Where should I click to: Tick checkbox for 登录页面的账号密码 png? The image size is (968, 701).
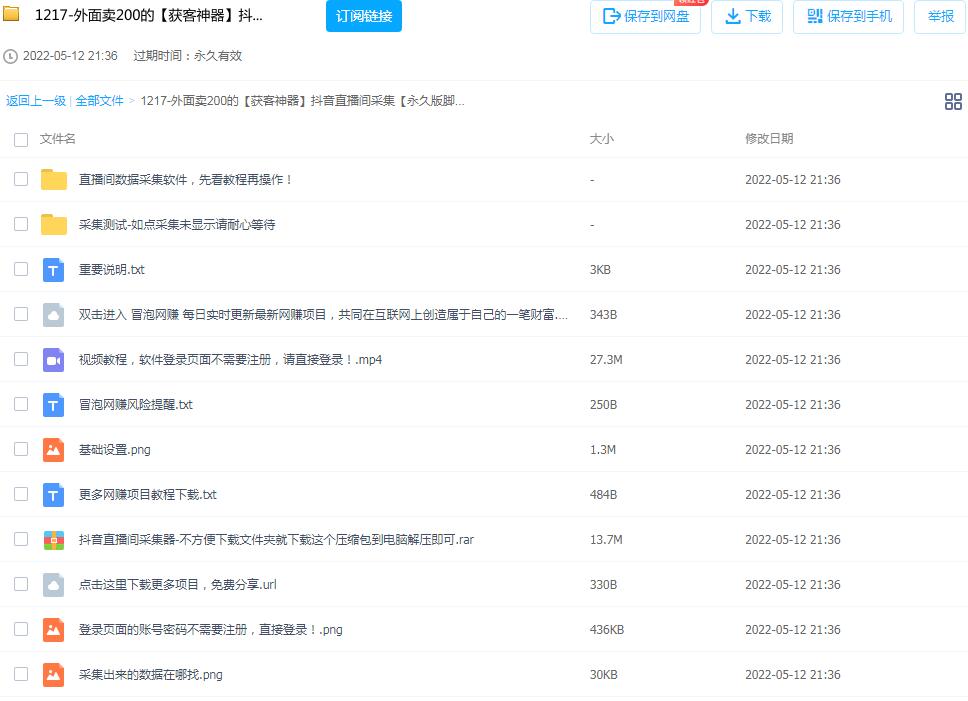coord(21,629)
